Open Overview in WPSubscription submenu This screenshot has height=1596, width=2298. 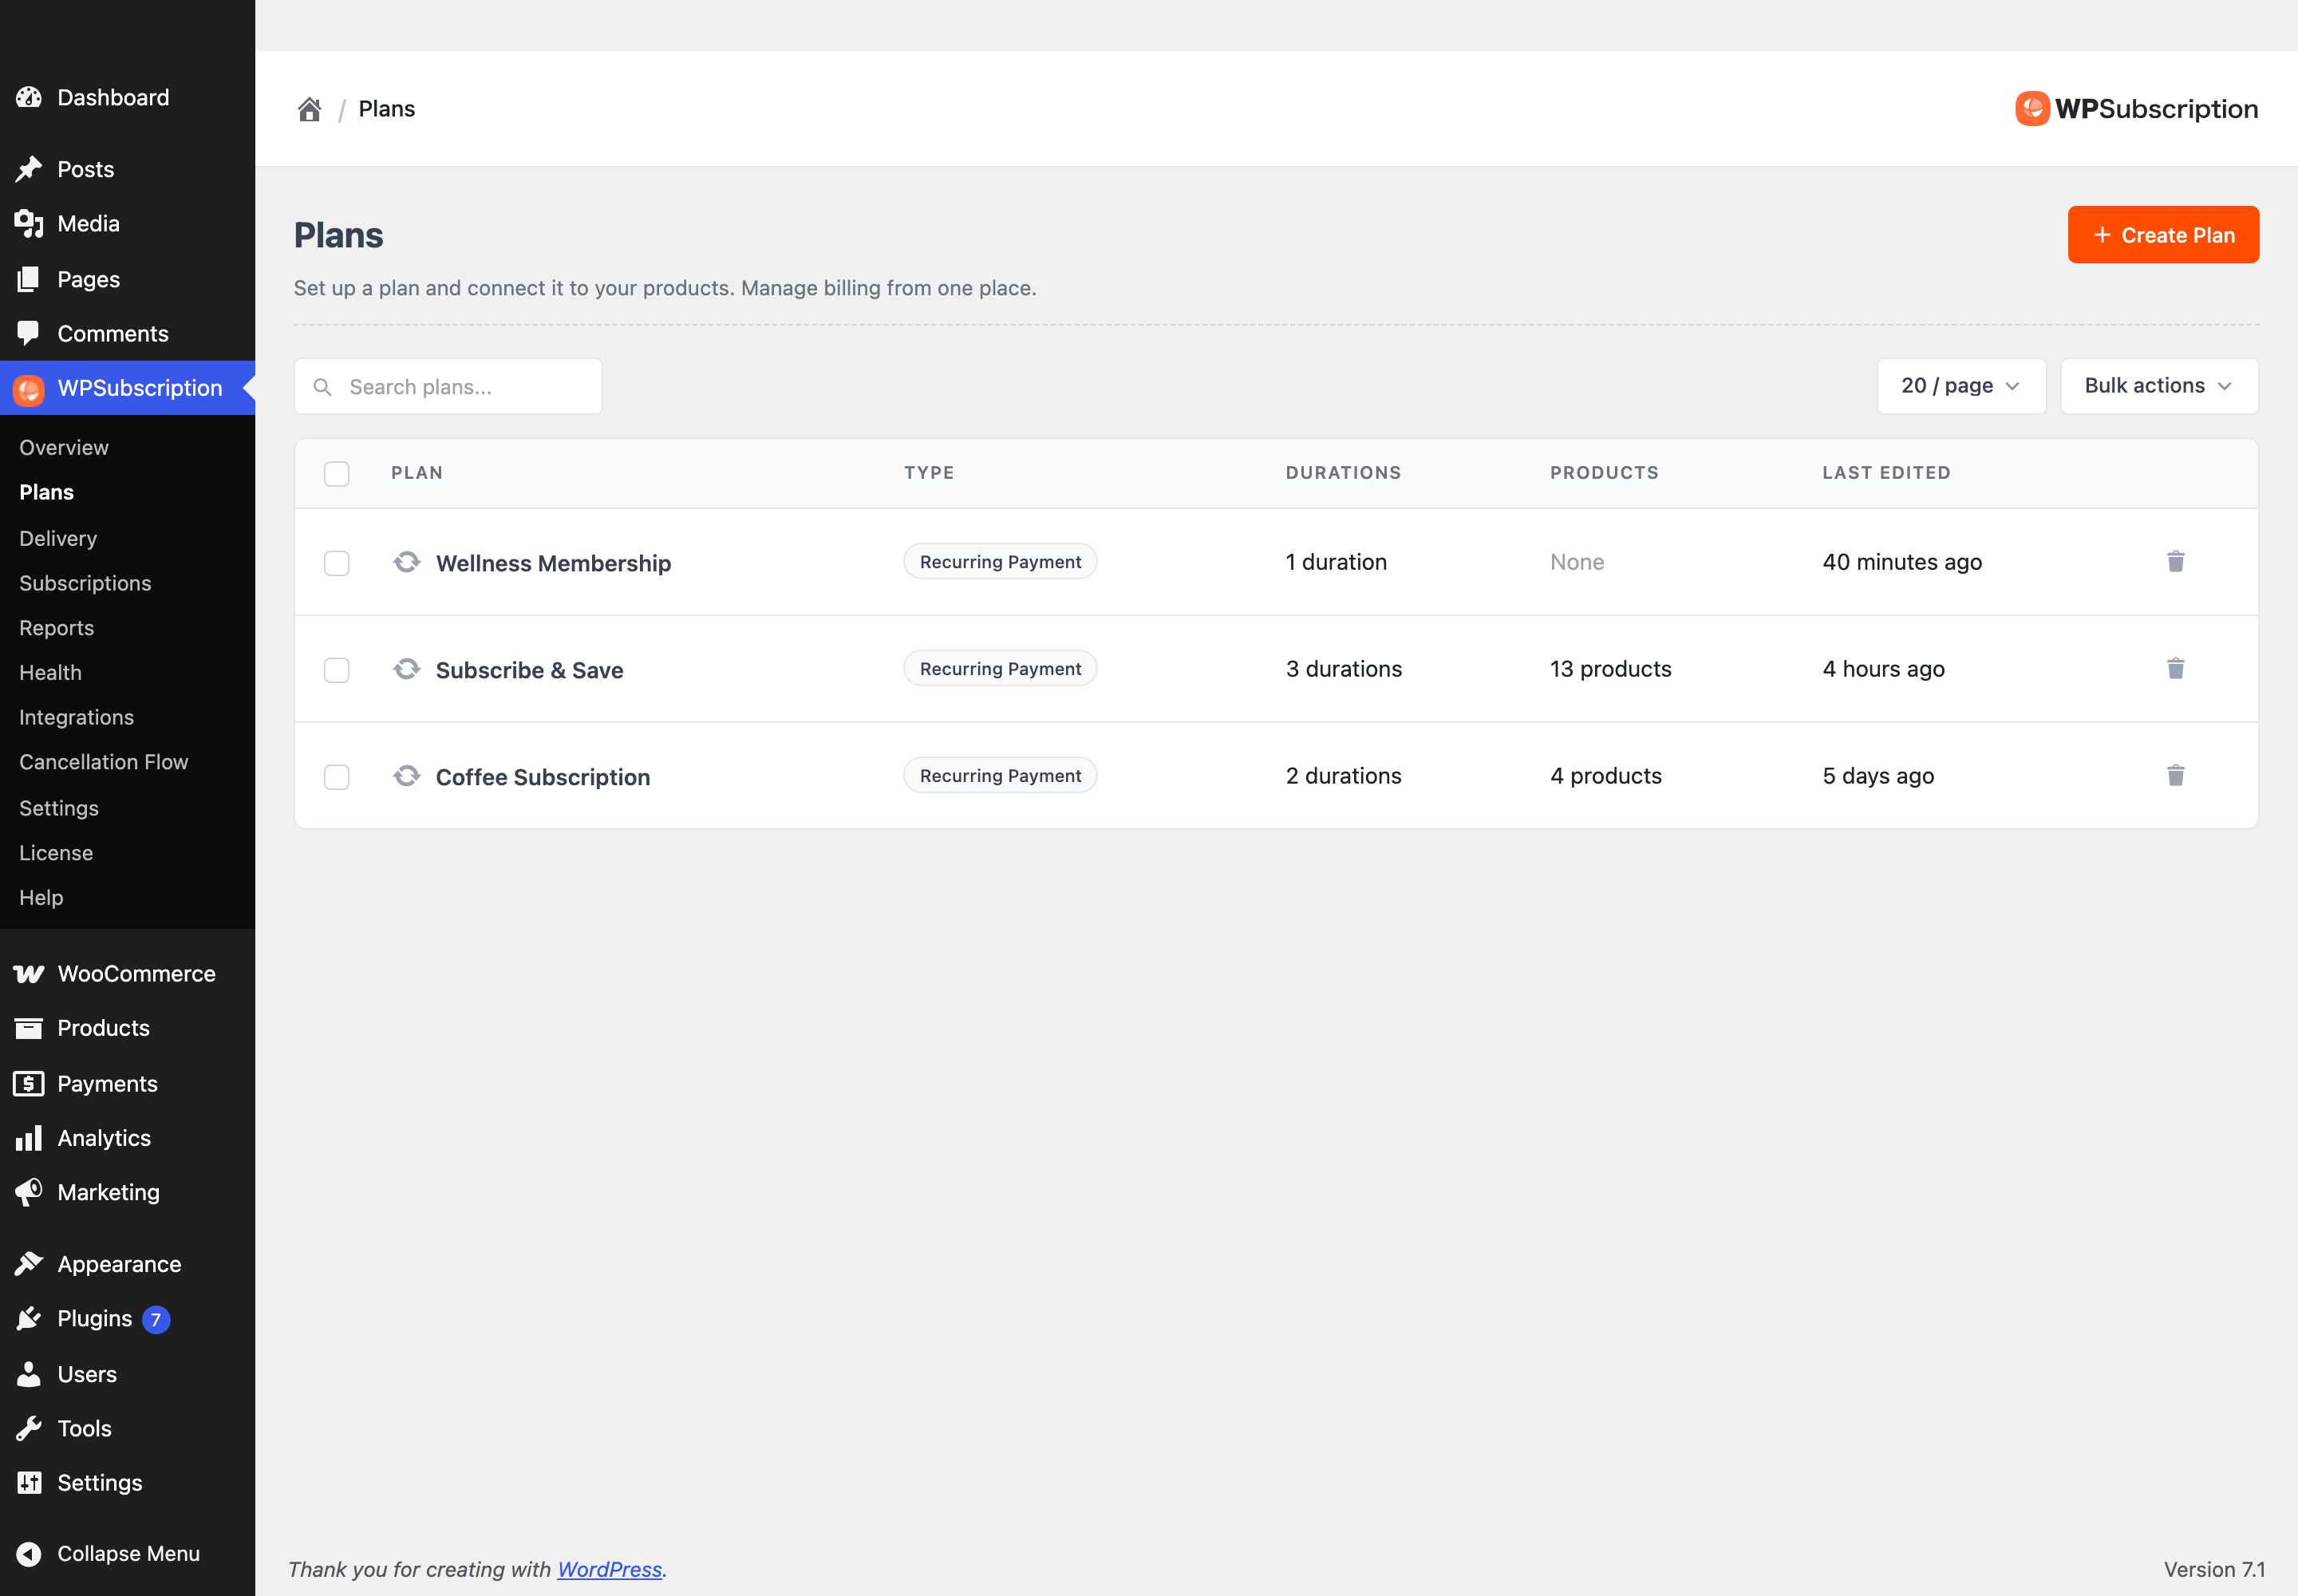pyautogui.click(x=64, y=448)
